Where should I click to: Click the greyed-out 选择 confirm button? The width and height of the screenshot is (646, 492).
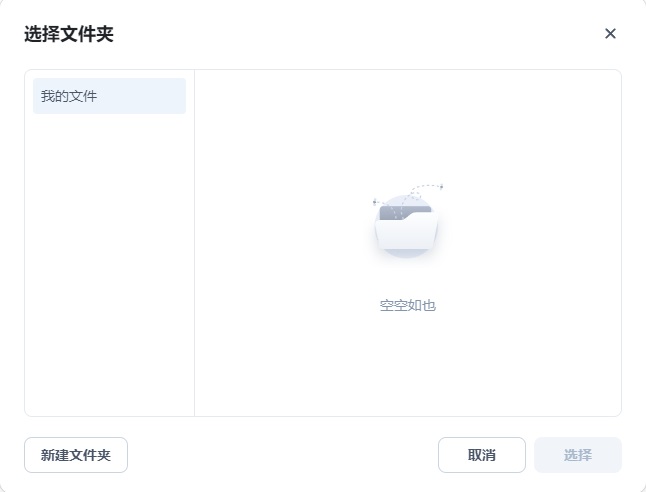tap(578, 455)
